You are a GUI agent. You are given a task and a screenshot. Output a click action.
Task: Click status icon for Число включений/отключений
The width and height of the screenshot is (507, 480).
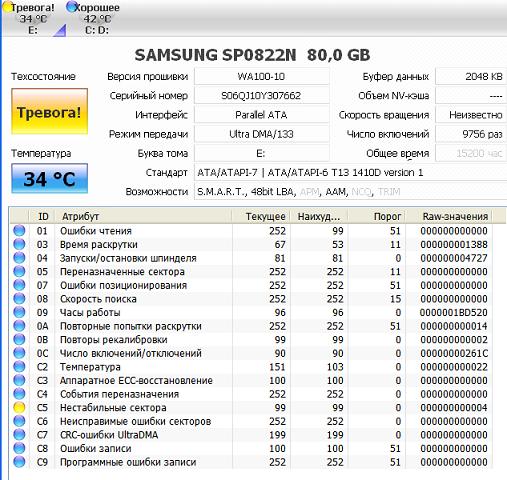19,353
